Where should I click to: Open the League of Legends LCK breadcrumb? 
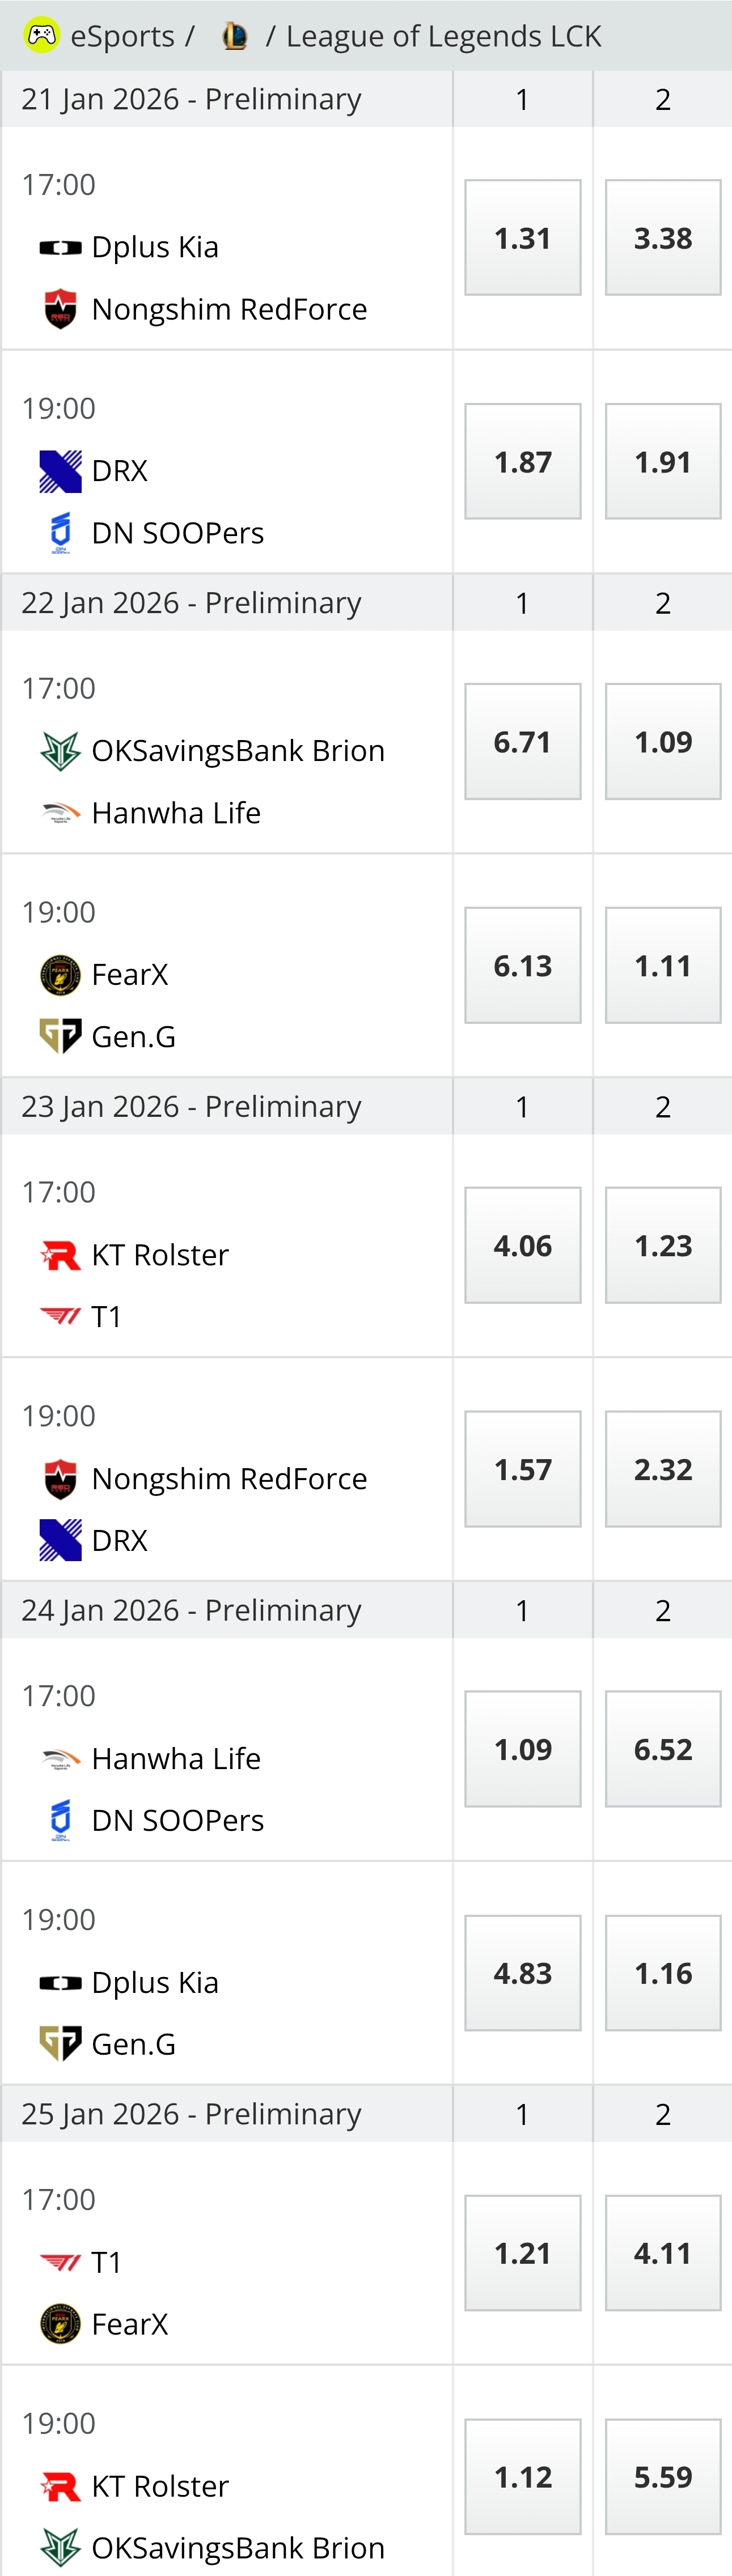coord(443,36)
